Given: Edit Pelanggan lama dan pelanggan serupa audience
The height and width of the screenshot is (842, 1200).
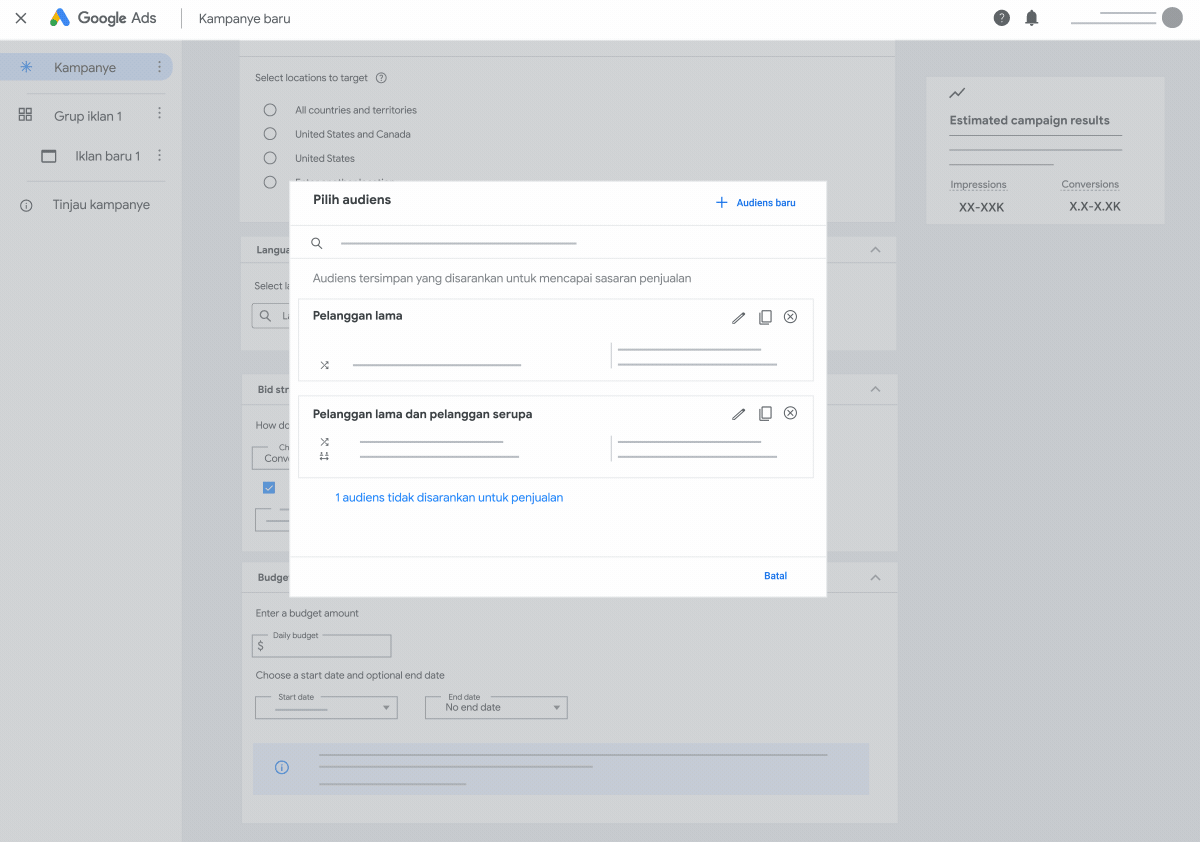Looking at the screenshot, I should tap(738, 414).
